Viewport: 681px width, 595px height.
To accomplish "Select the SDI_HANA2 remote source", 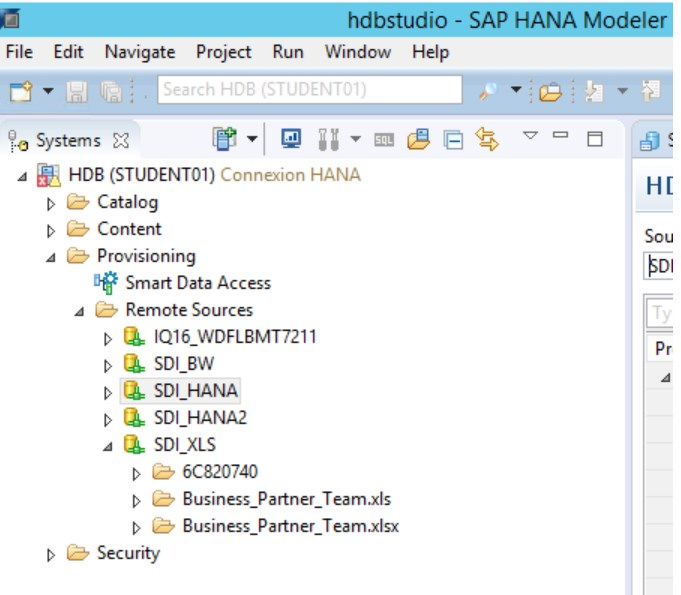I will [185, 418].
